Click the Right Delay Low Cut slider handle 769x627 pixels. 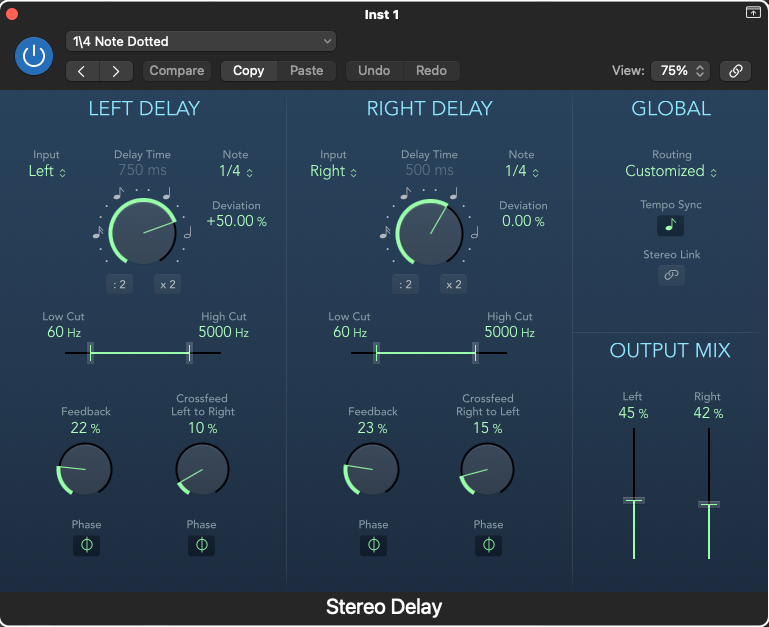coord(377,353)
